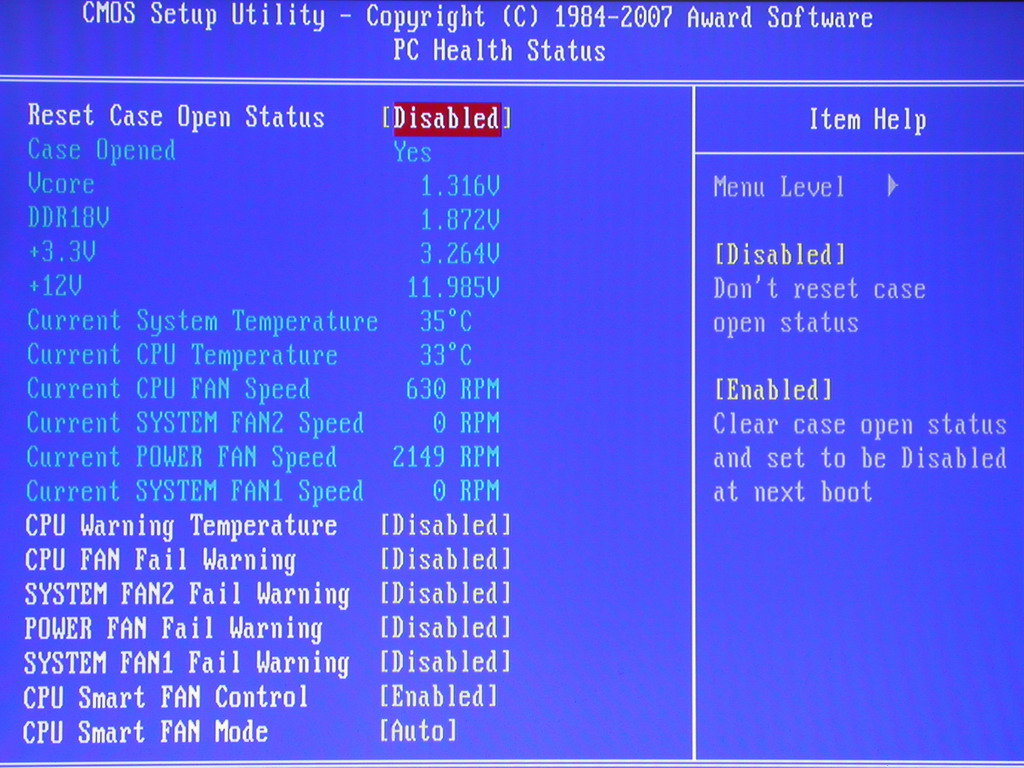Select the Reset Case Open Status [Disabled] value
Viewport: 1024px width, 768px height.
447,119
